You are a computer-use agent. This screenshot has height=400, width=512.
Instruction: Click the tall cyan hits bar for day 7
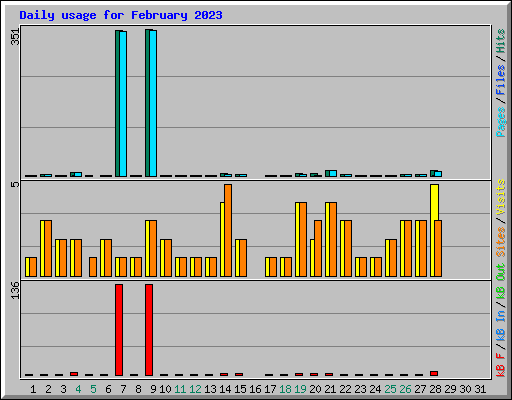point(123,104)
